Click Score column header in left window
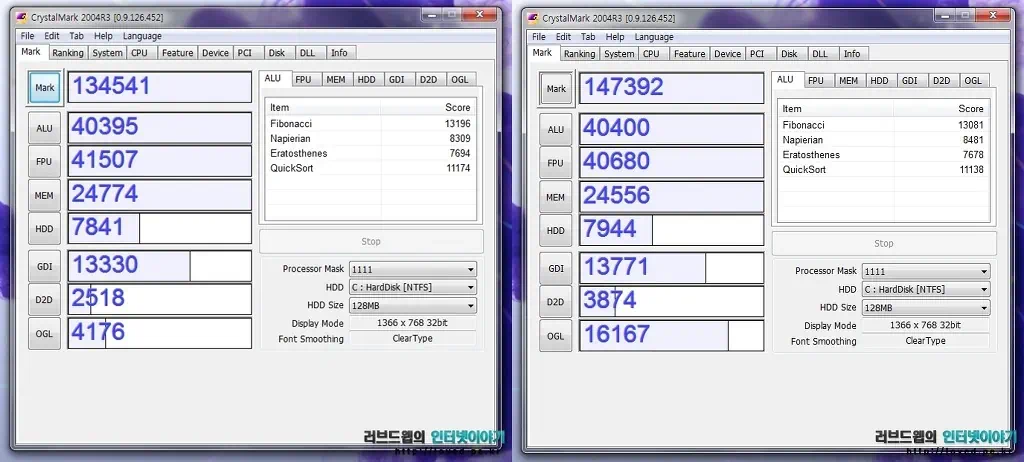This screenshot has height=462, width=1024. click(x=428, y=107)
